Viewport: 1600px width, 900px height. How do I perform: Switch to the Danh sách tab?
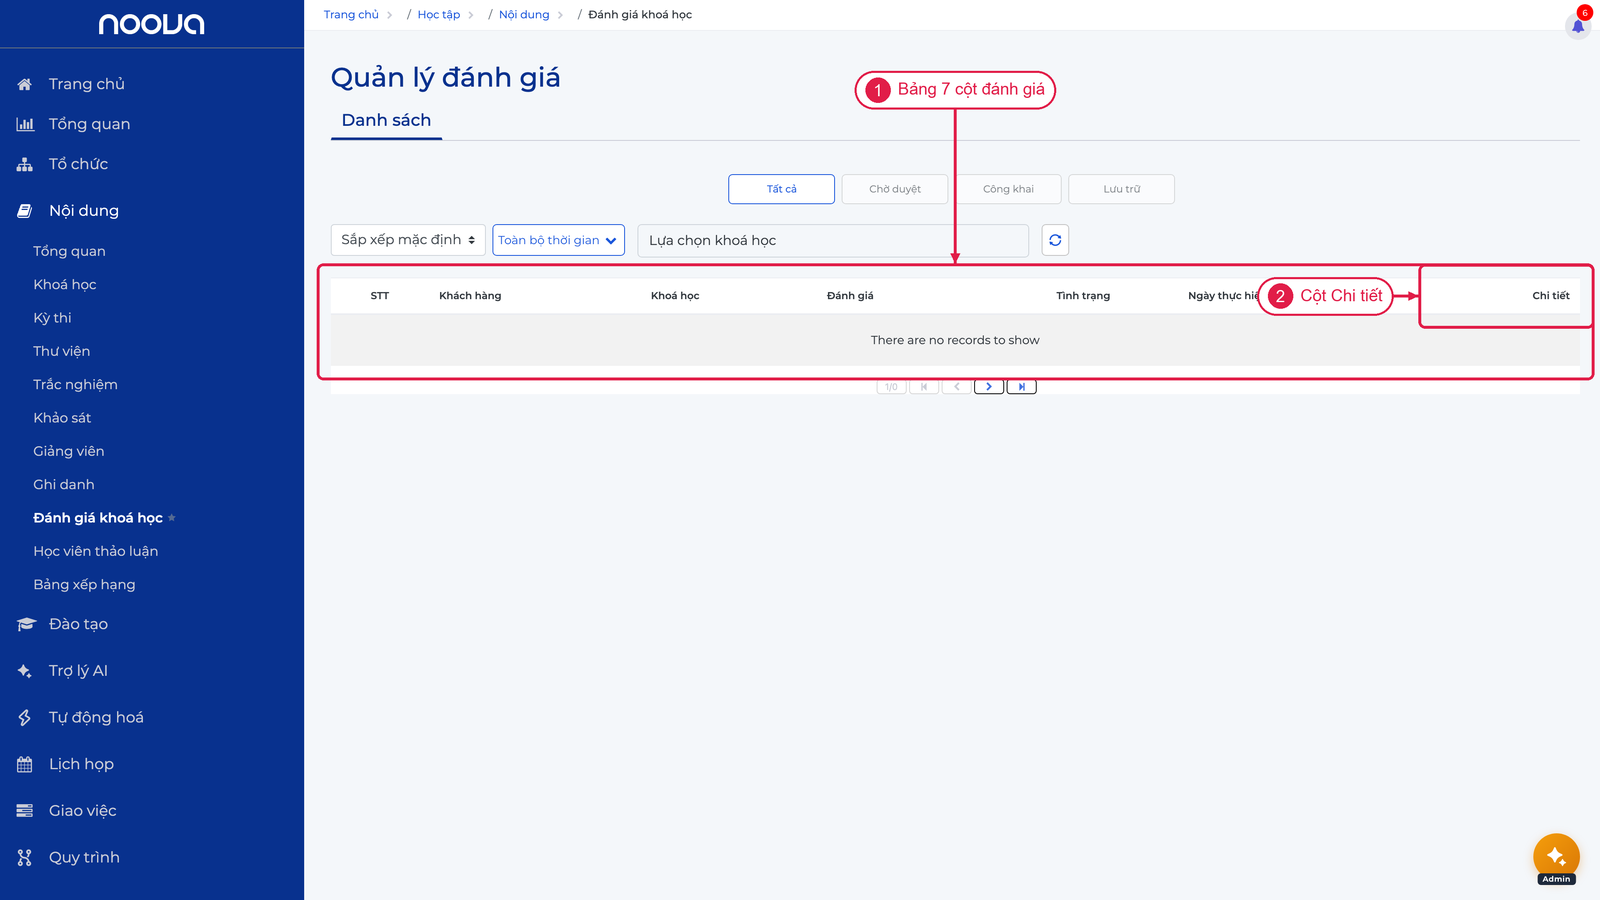pyautogui.click(x=386, y=120)
